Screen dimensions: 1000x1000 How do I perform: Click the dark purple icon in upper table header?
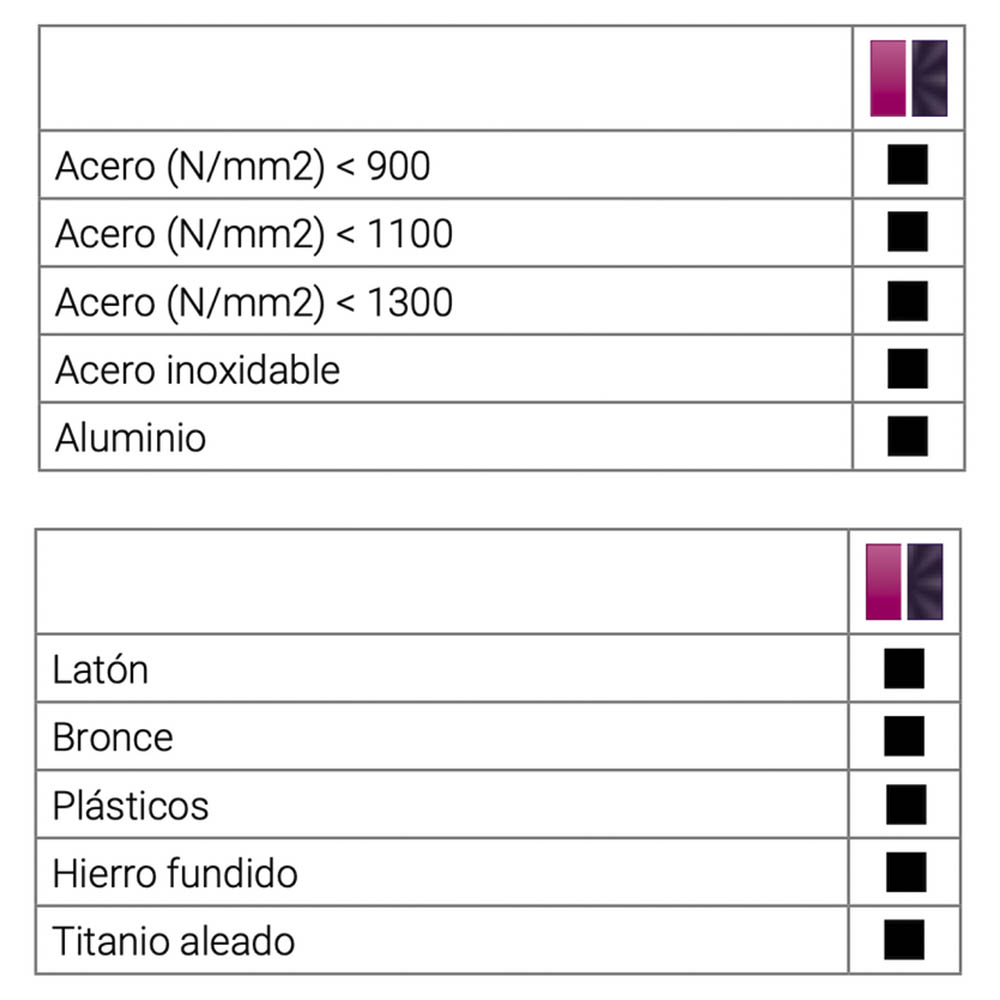pyautogui.click(x=929, y=78)
